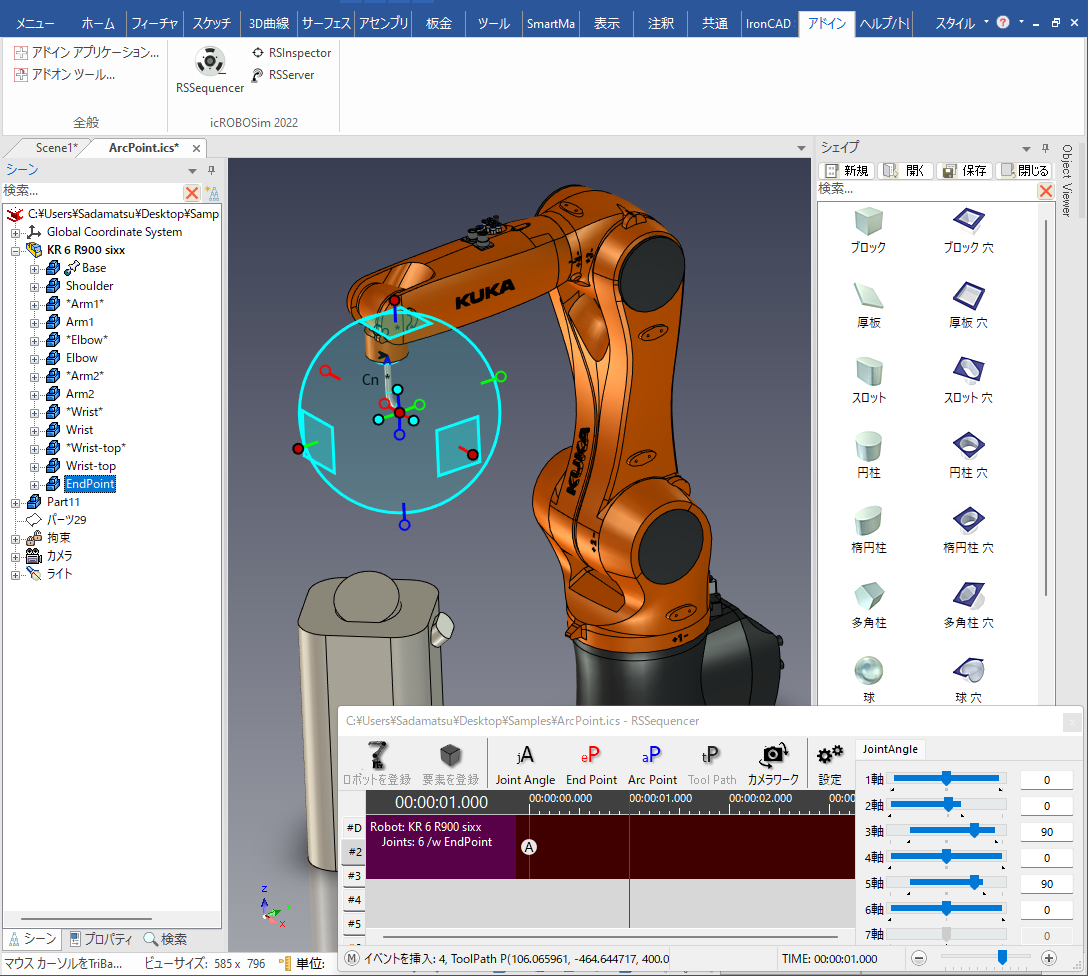Launch RSInspector from the ribbon
Viewport: 1088px width, 976px height.
click(x=291, y=52)
